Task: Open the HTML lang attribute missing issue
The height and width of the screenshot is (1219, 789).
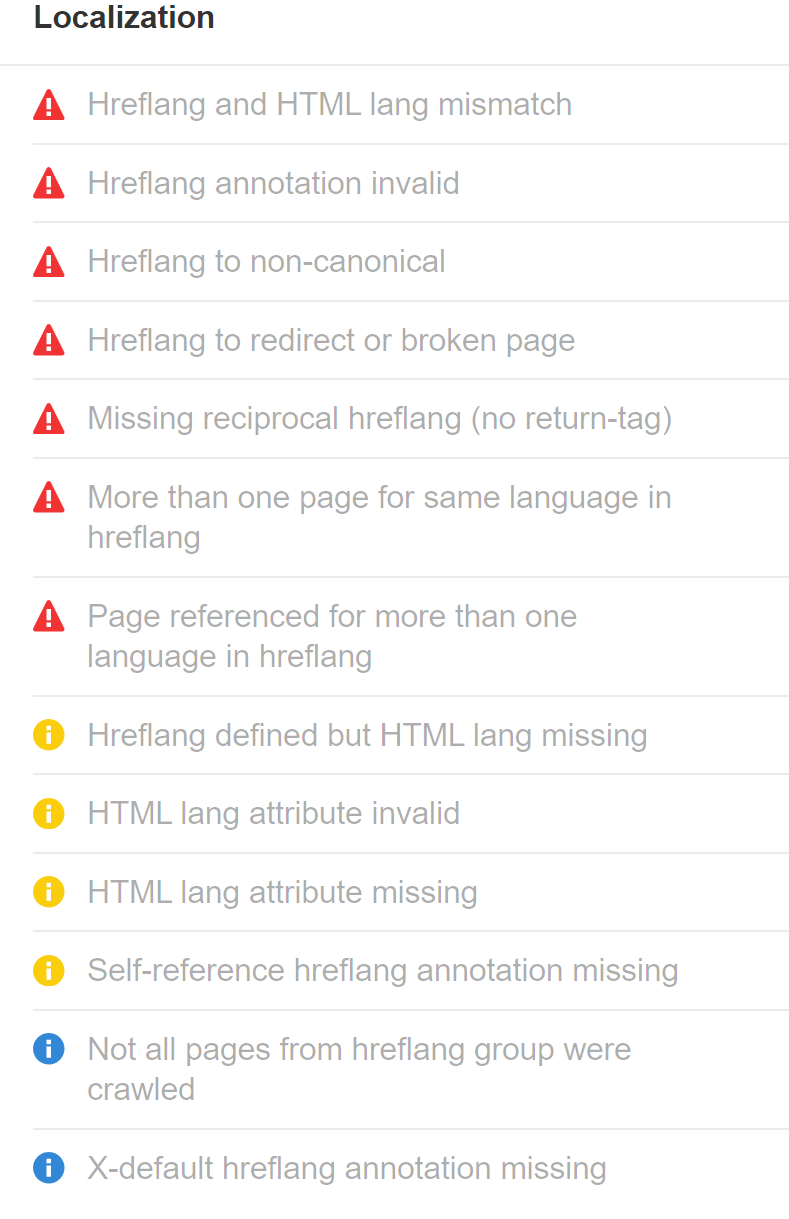Action: [283, 892]
